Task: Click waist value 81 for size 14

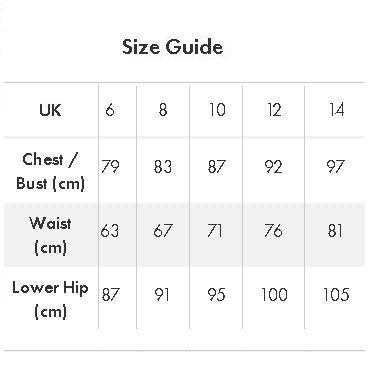Action: coord(335,231)
